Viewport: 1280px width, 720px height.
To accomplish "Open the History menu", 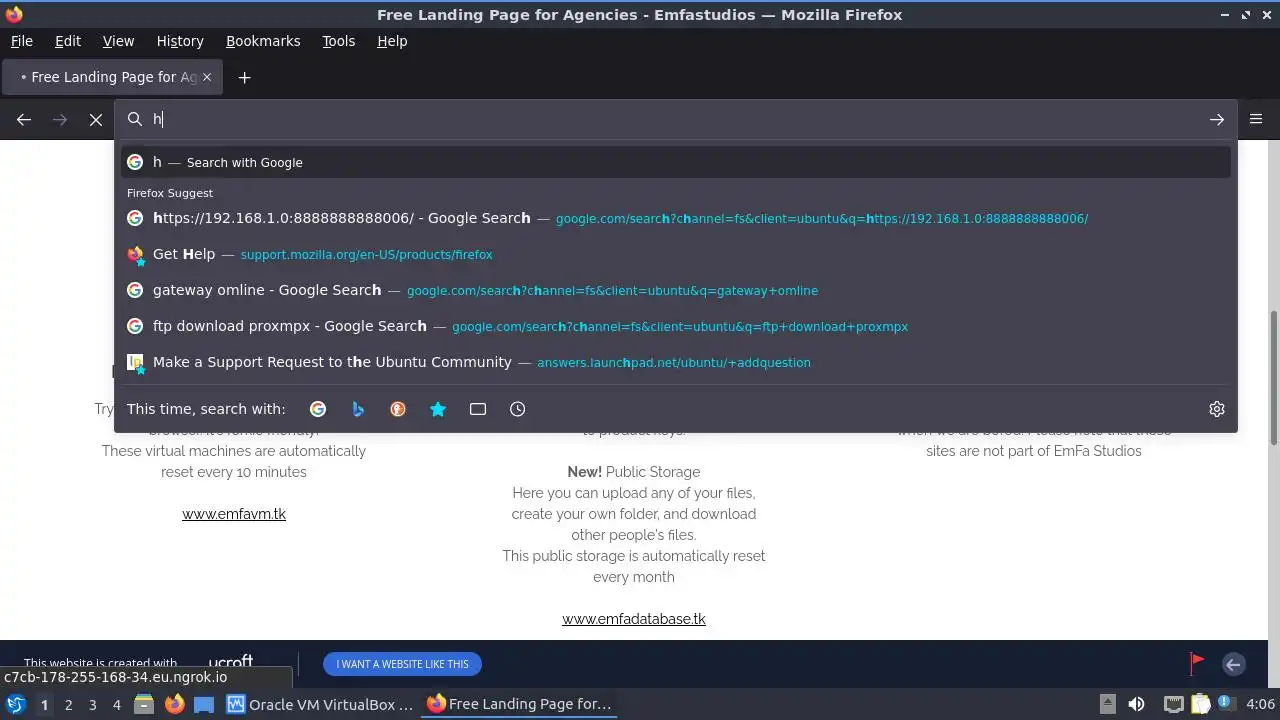I will pos(180,41).
